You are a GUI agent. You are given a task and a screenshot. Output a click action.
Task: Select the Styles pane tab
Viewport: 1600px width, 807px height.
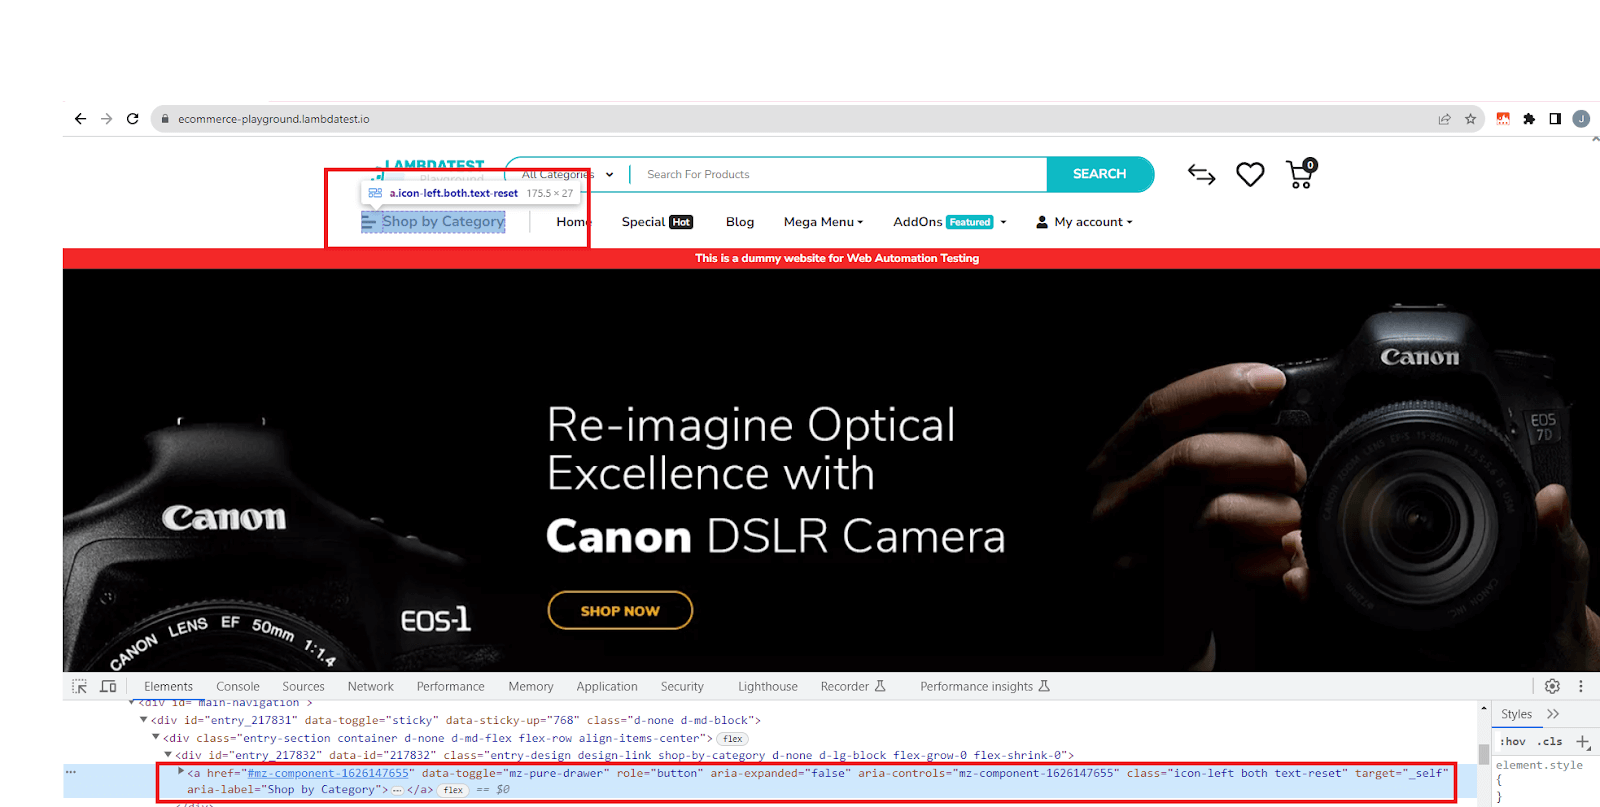tap(1516, 714)
